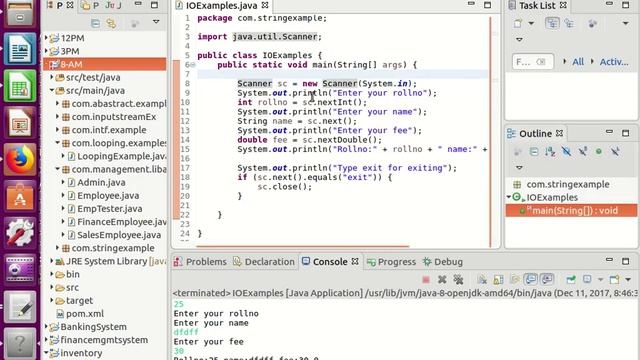Screen dimensions: 640x360
Task: Toggle Categorized presentation in Task List
Action: 552,24
